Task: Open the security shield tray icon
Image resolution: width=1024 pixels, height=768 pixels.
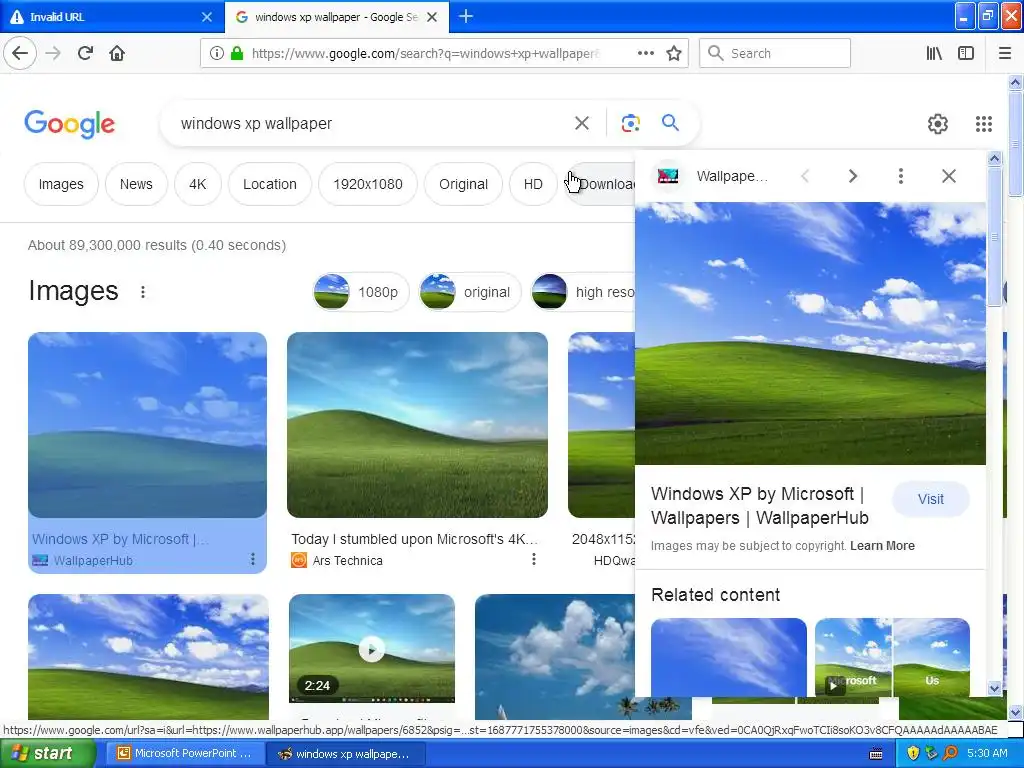Action: click(913, 753)
